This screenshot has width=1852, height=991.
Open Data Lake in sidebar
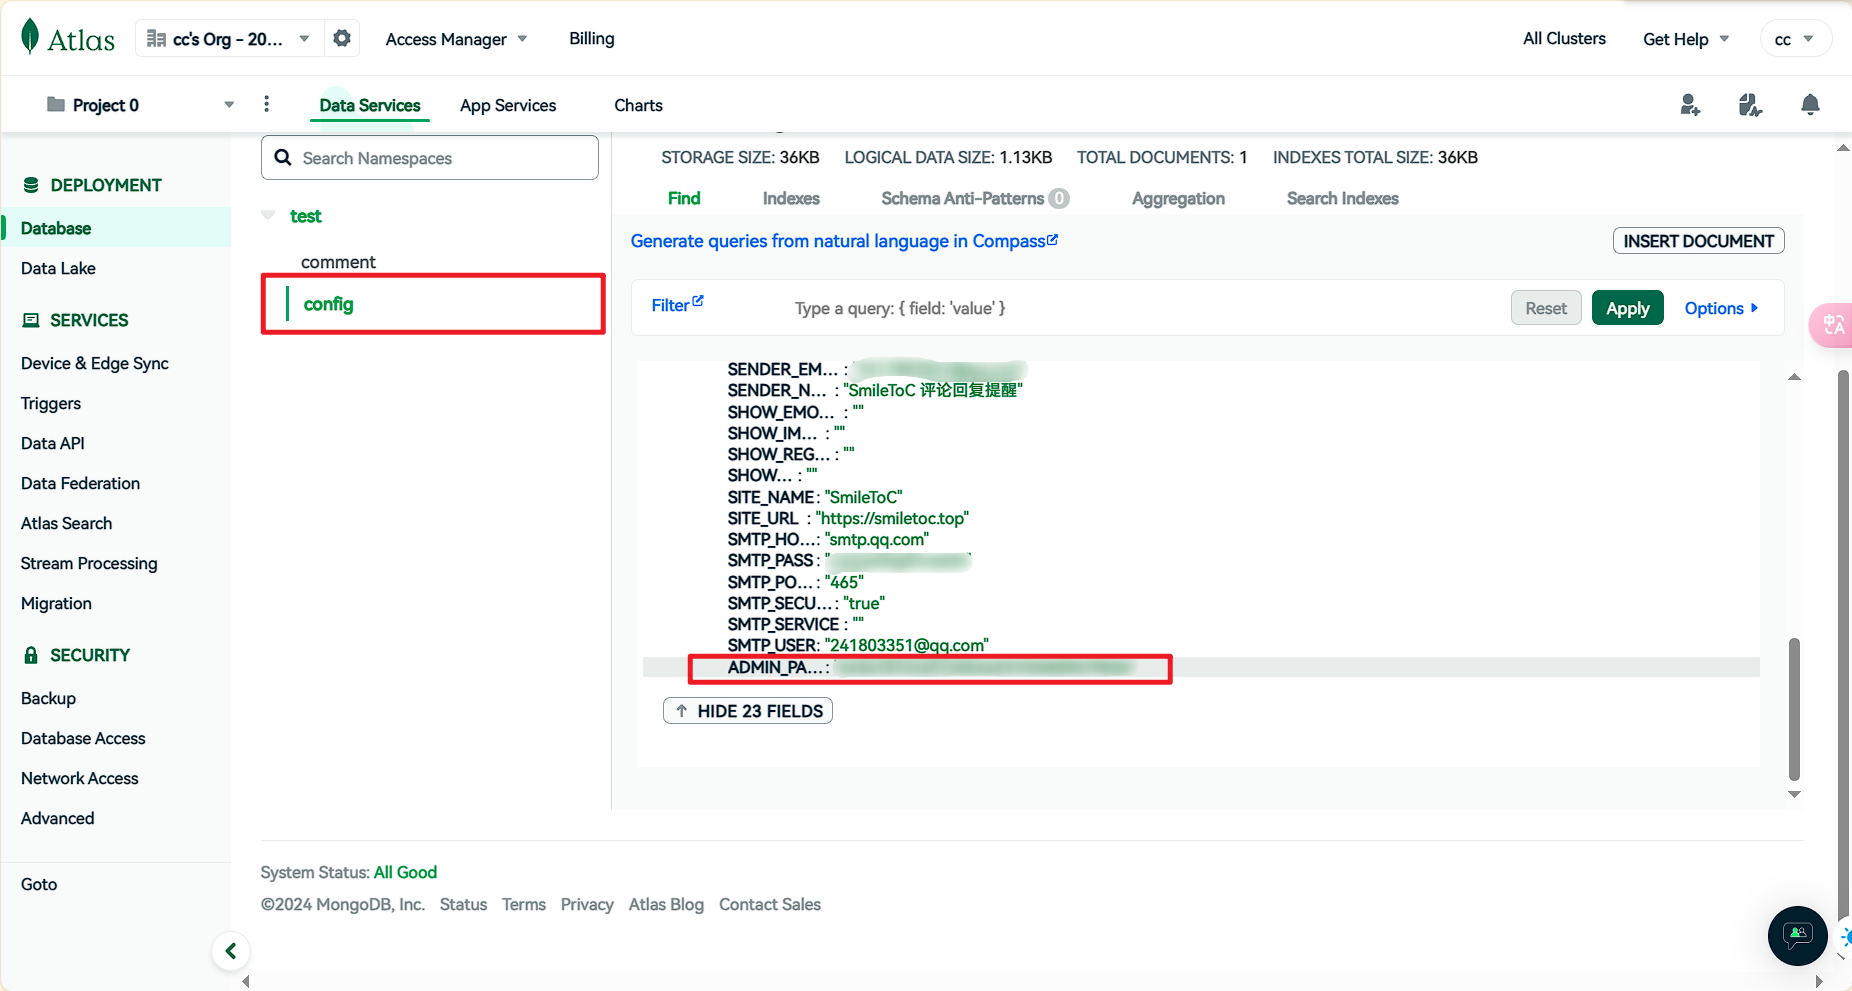[58, 268]
